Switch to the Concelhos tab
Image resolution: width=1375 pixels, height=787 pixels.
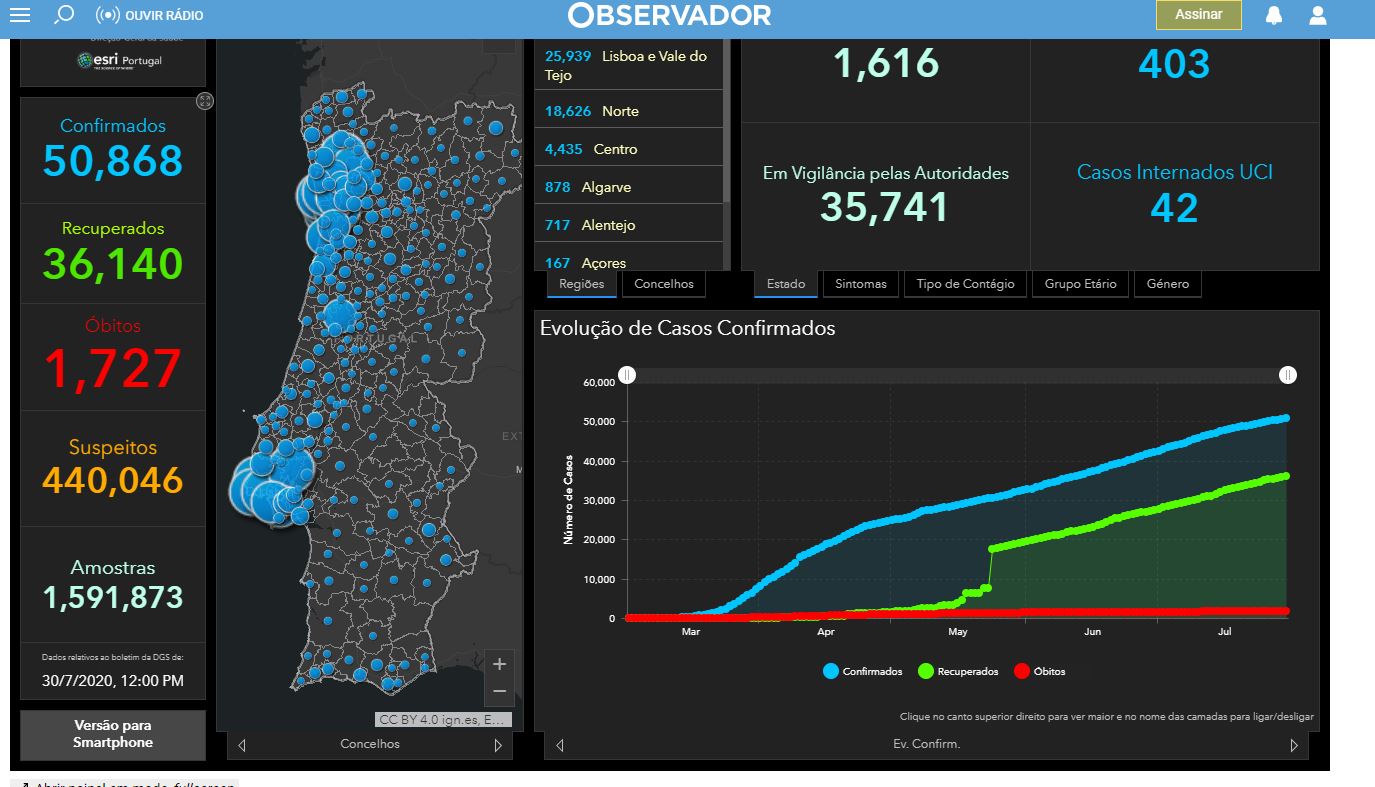click(664, 284)
